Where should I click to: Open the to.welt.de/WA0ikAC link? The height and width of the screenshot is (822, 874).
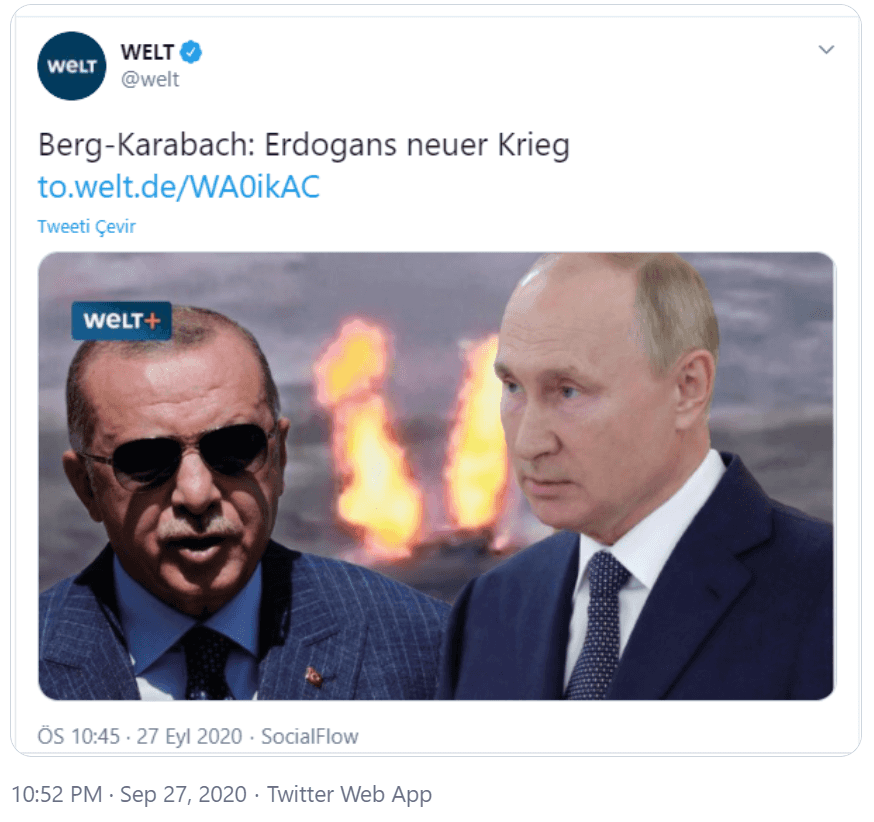(179, 187)
